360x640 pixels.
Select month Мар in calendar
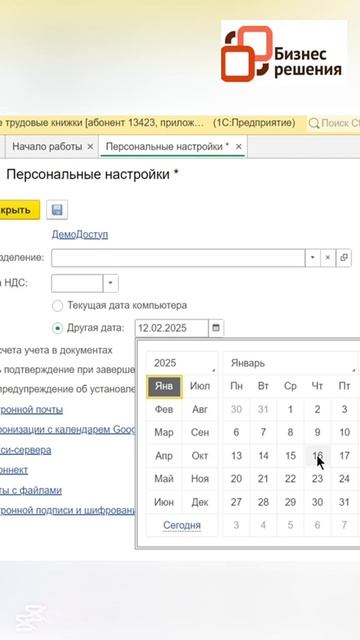(164, 432)
